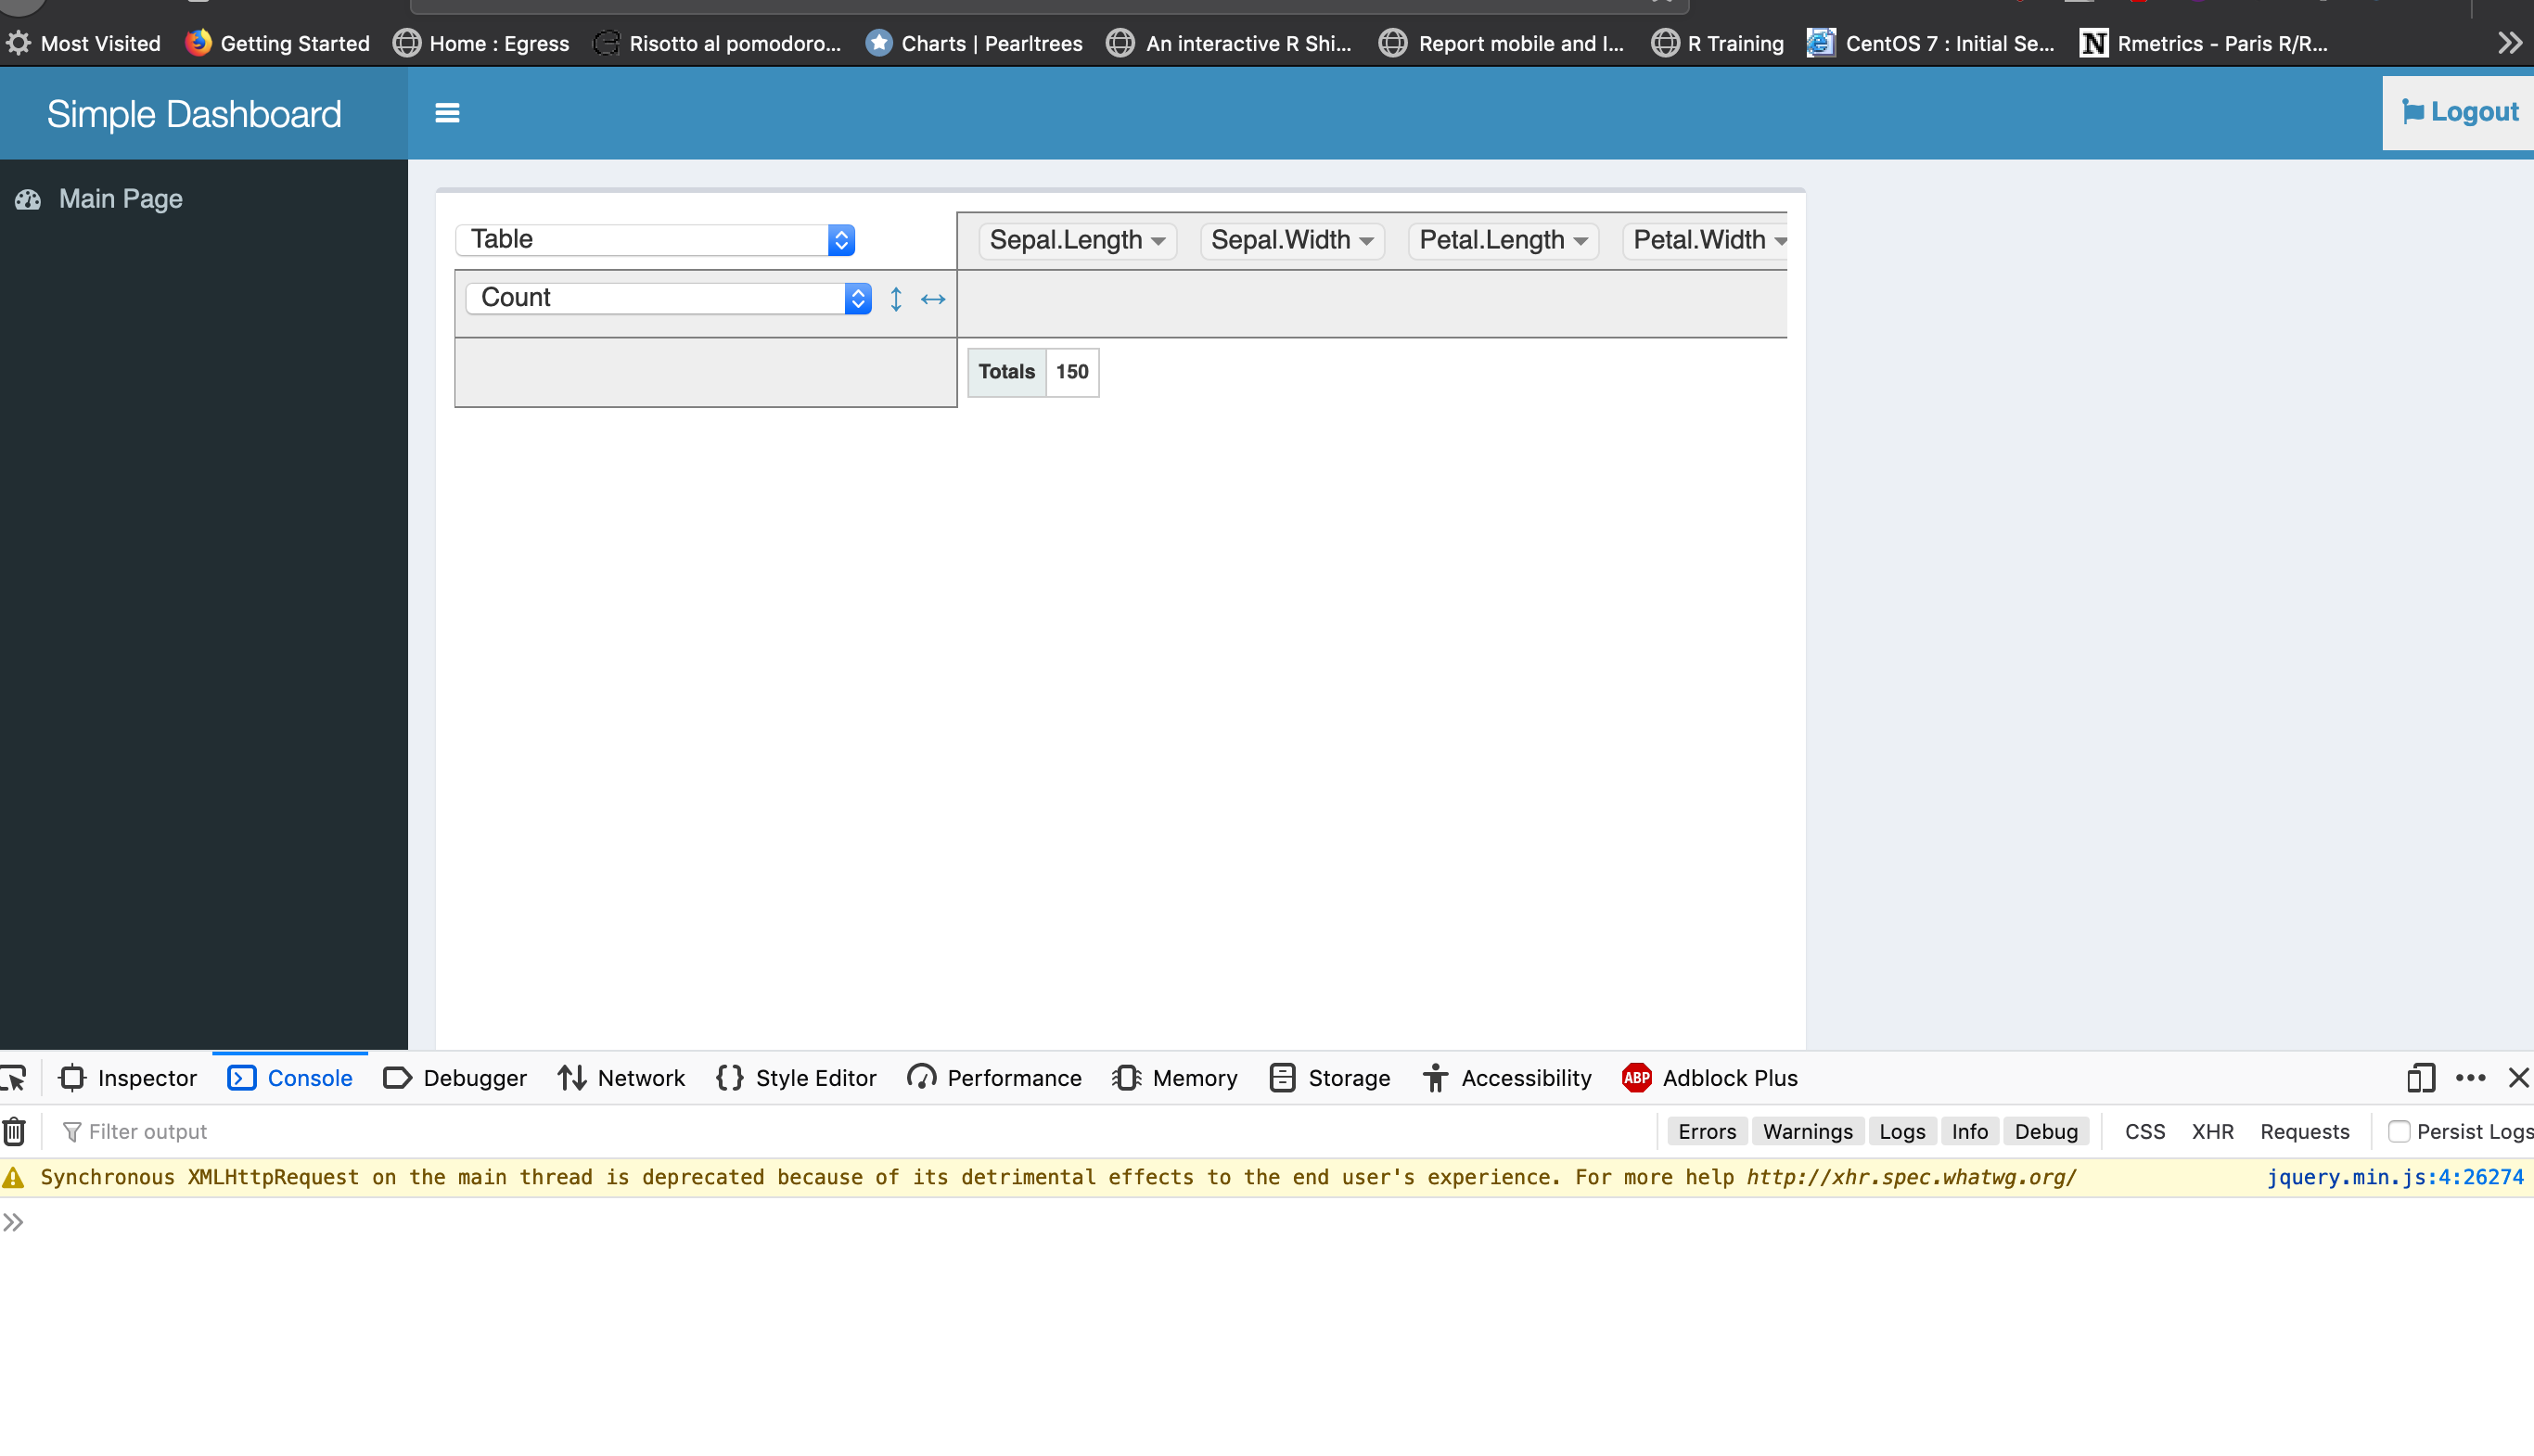Viewport: 2534px width, 1456px height.
Task: Toggle the Errors filter button
Action: pos(1706,1131)
